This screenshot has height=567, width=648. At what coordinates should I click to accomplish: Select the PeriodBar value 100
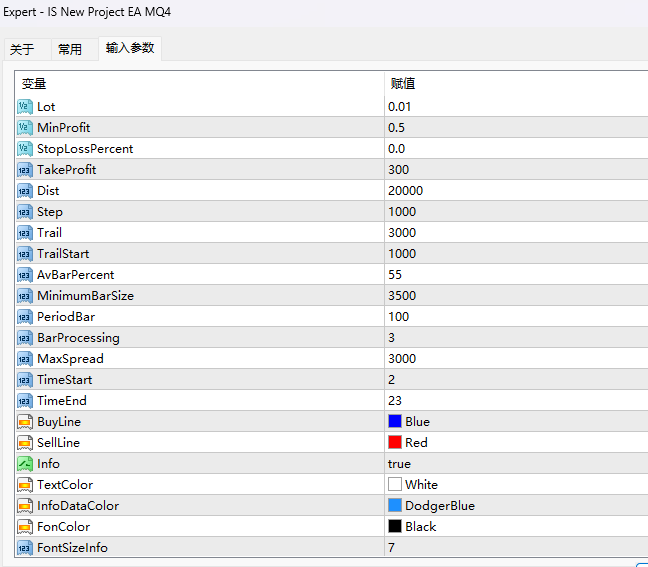pos(398,317)
